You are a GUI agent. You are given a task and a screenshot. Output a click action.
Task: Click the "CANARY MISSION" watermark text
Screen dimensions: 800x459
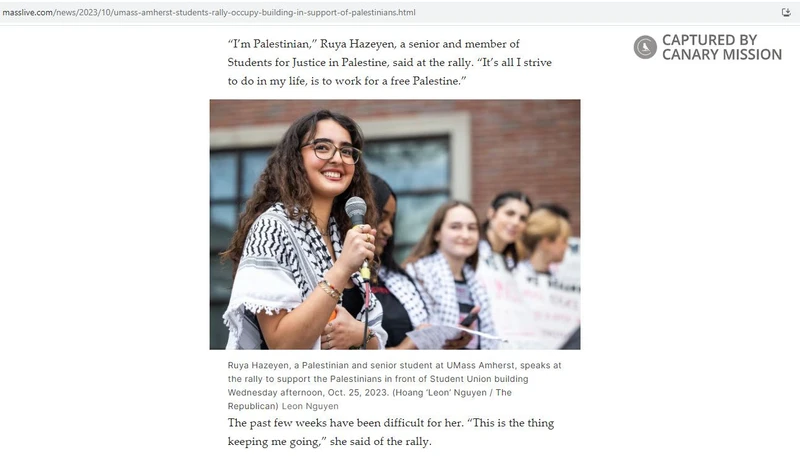click(722, 55)
